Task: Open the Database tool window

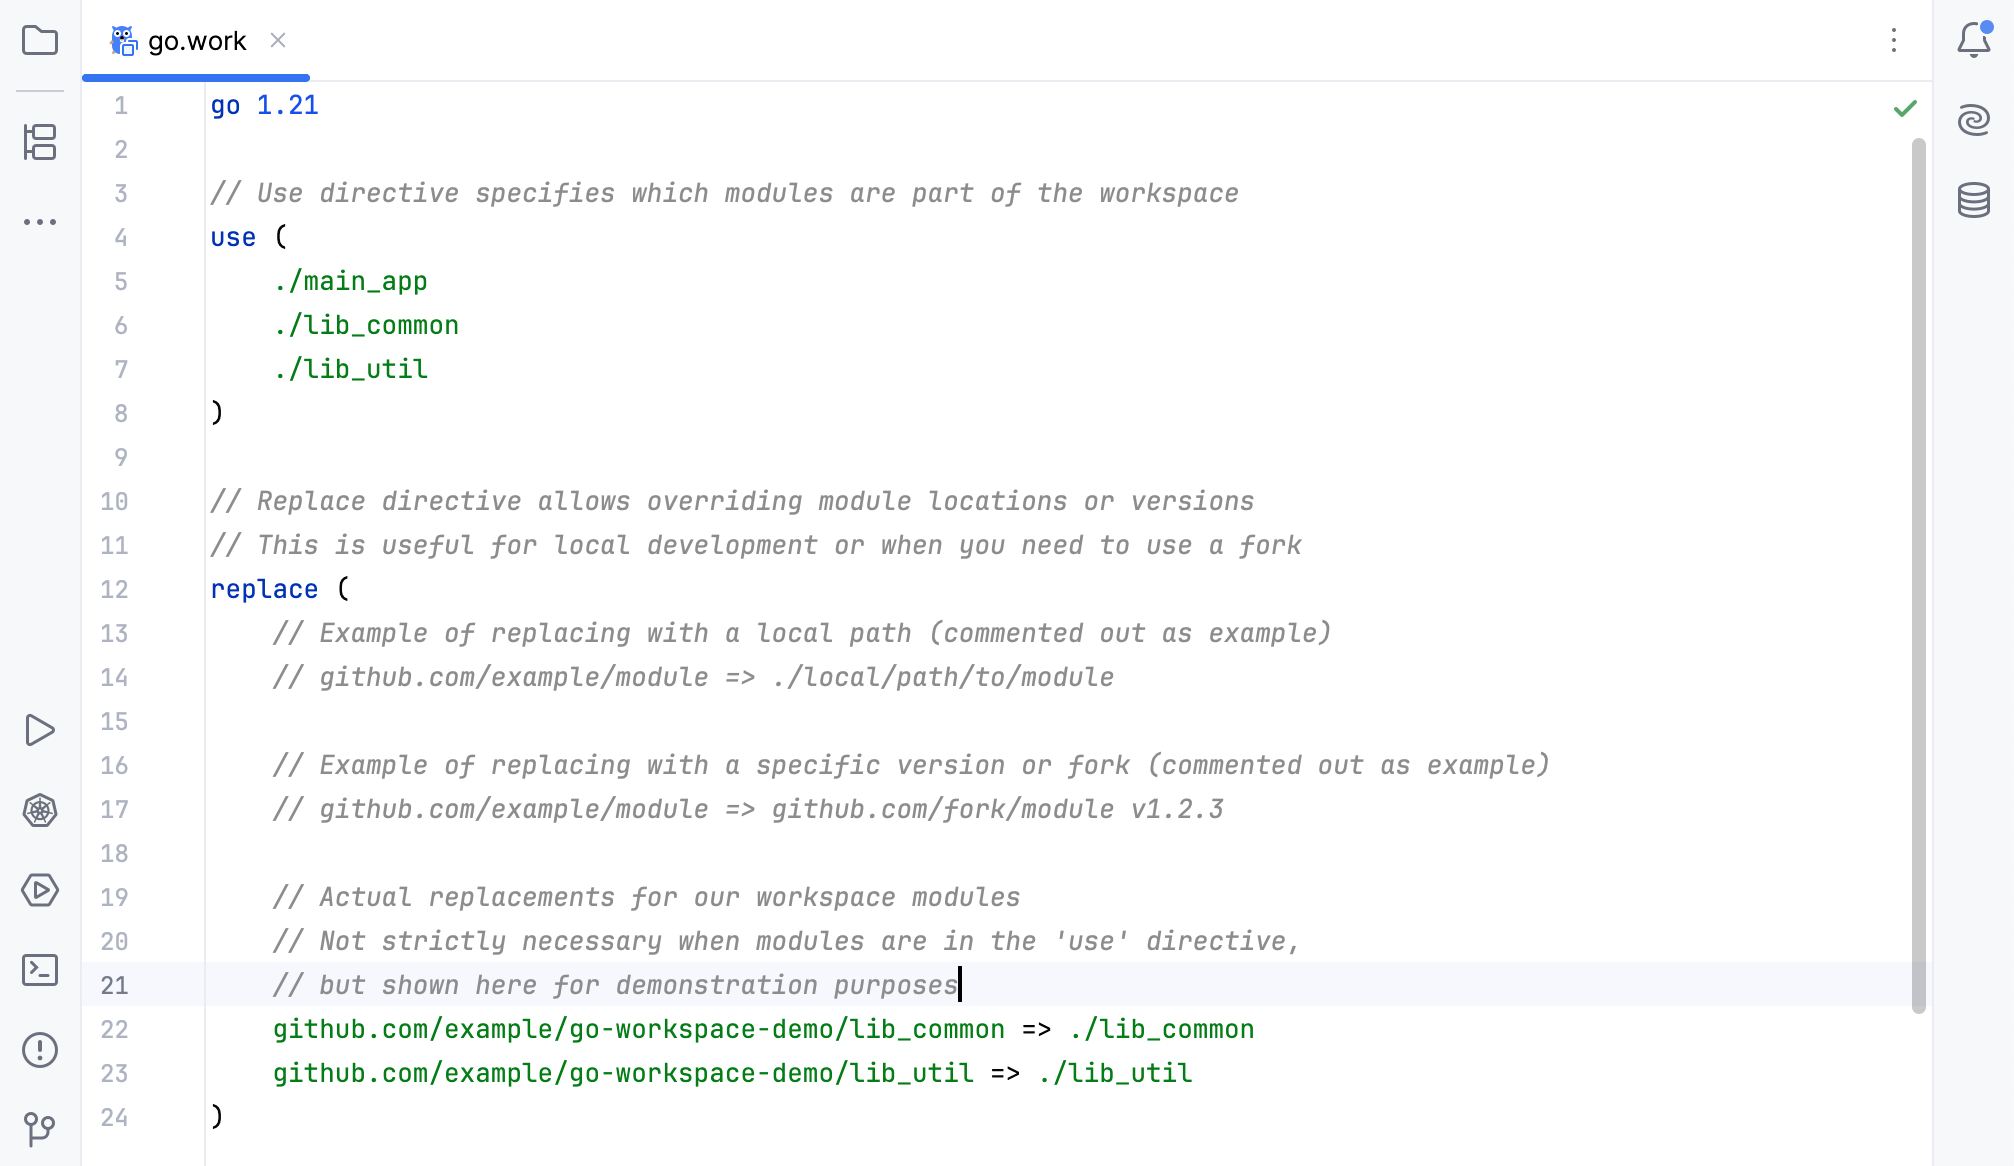Action: coord(1974,202)
